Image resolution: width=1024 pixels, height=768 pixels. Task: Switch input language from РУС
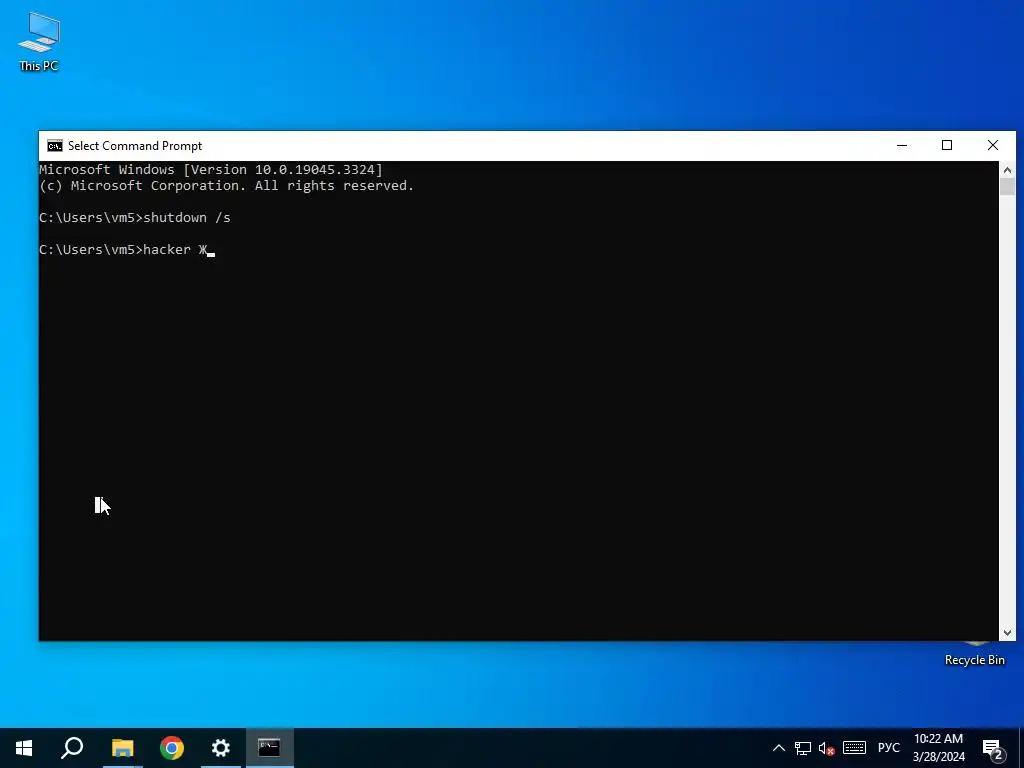[888, 748]
